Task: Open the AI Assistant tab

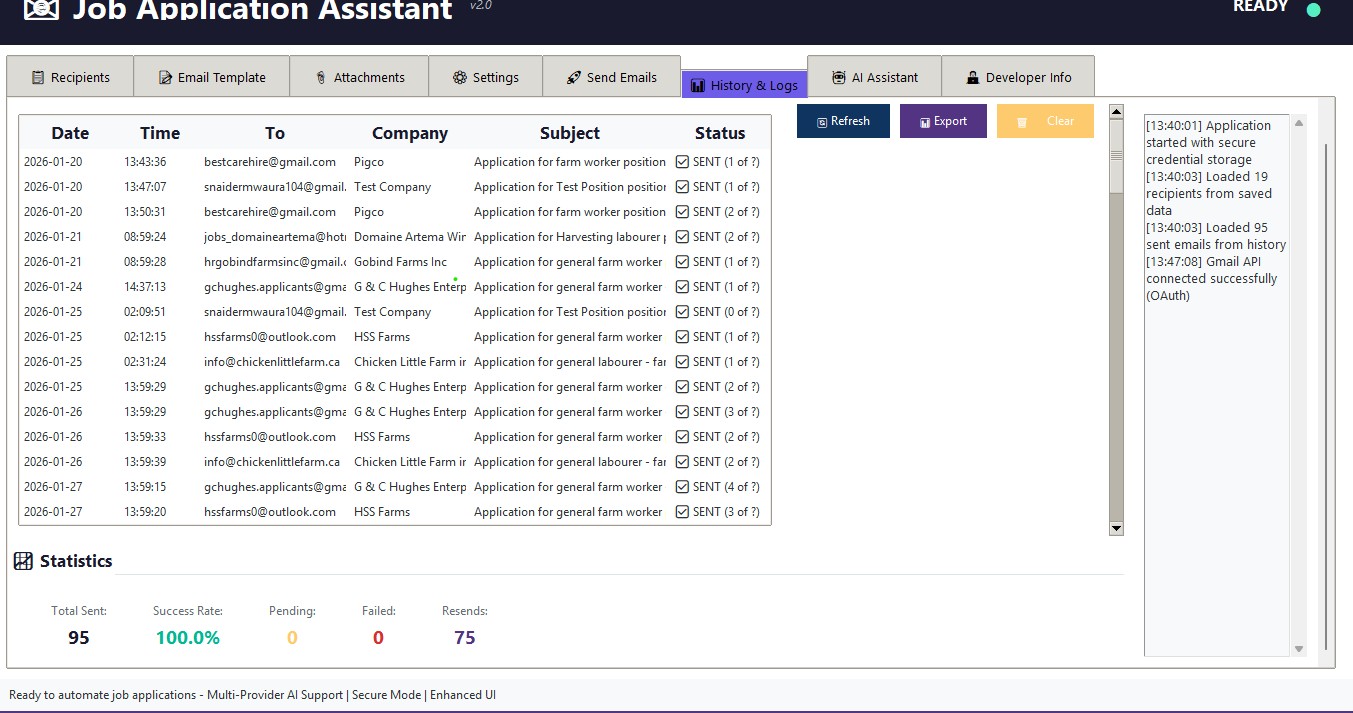Action: click(874, 76)
